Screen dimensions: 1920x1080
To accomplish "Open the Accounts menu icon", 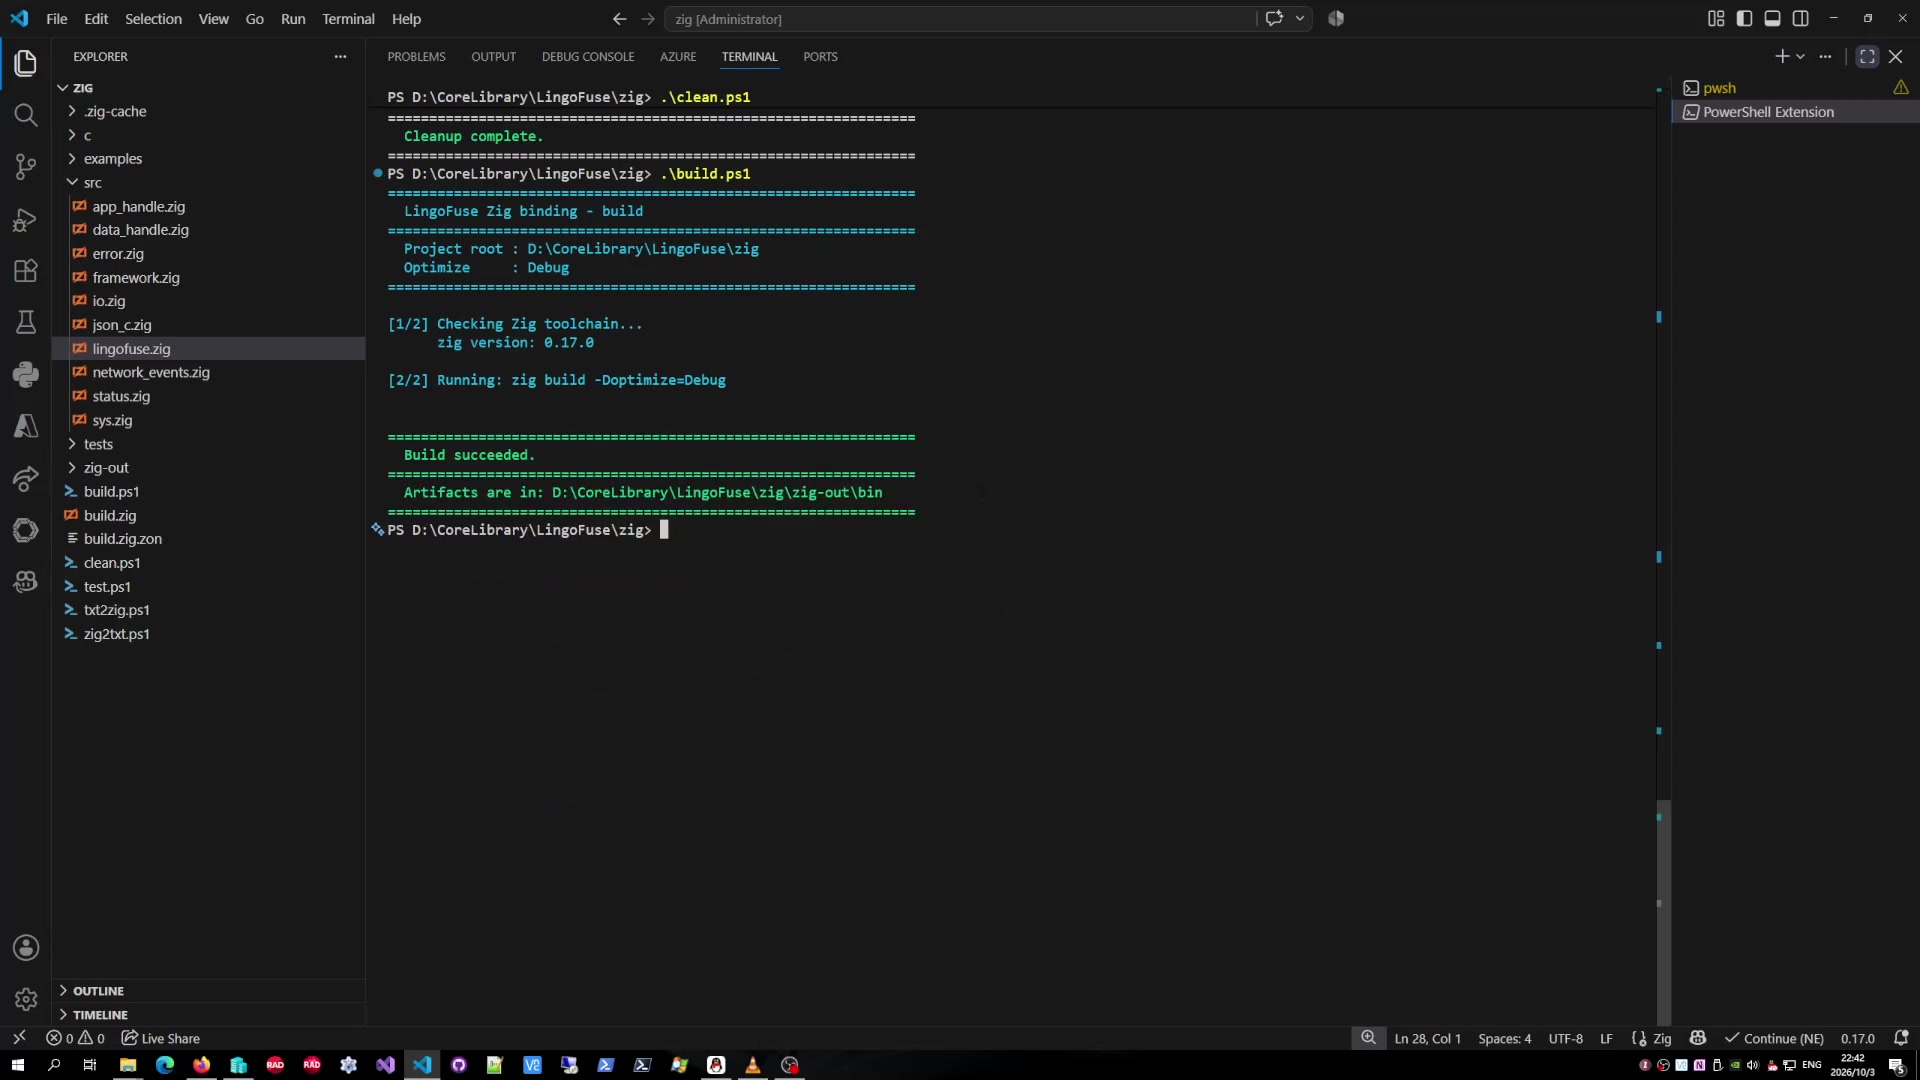I will click(x=26, y=947).
